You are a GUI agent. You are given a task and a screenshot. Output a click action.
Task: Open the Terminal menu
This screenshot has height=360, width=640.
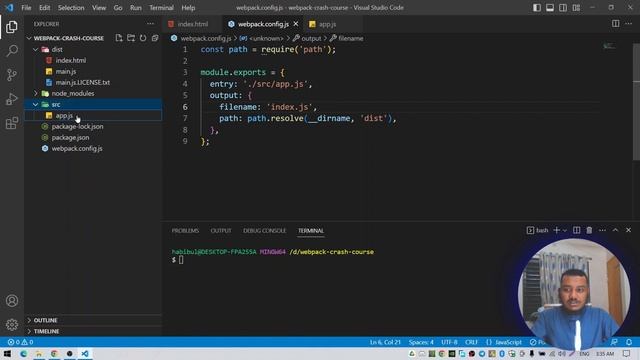tap(161, 7)
